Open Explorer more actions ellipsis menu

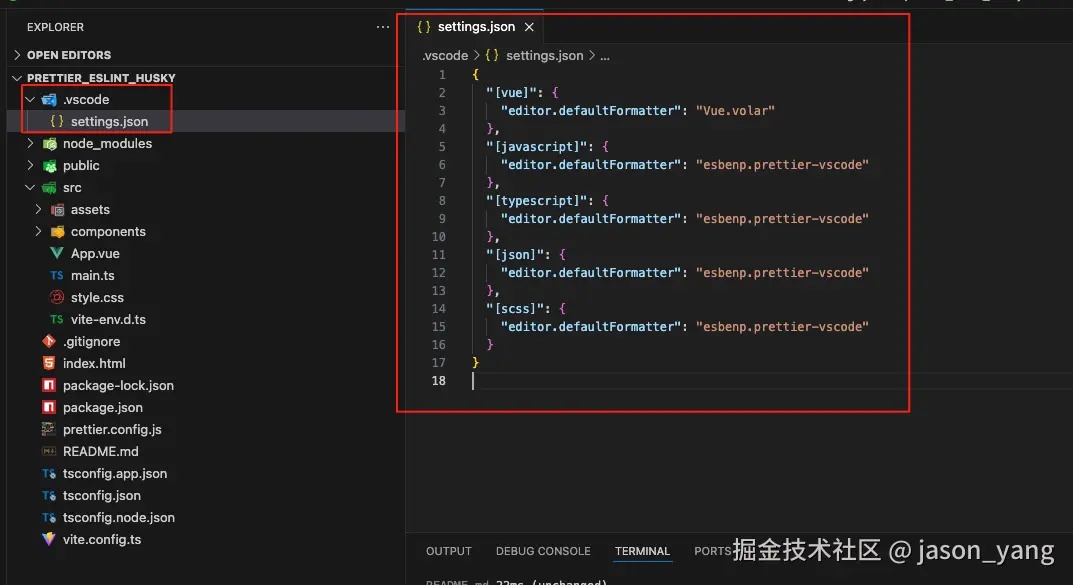click(383, 27)
